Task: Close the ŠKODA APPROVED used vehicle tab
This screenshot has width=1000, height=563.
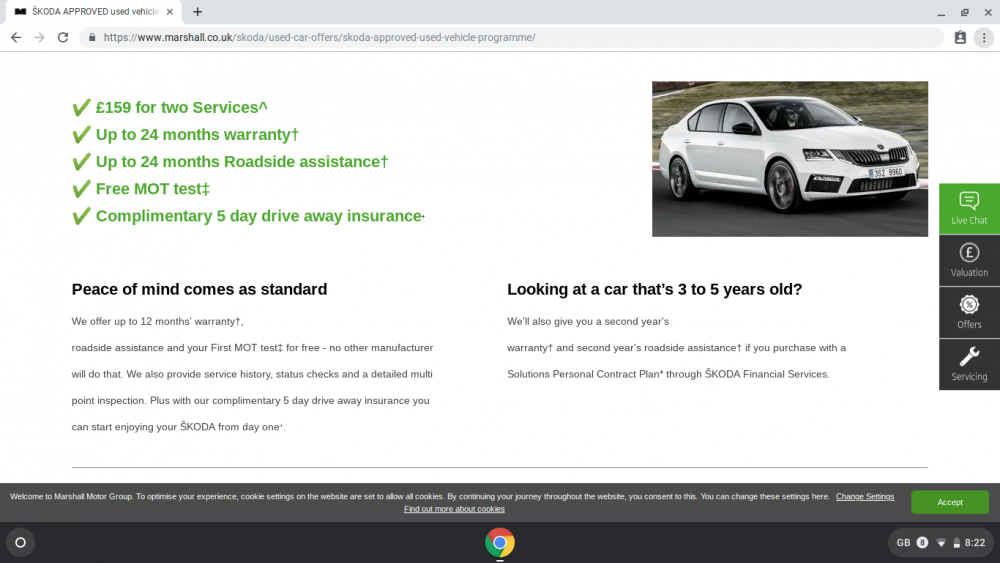Action: [170, 11]
